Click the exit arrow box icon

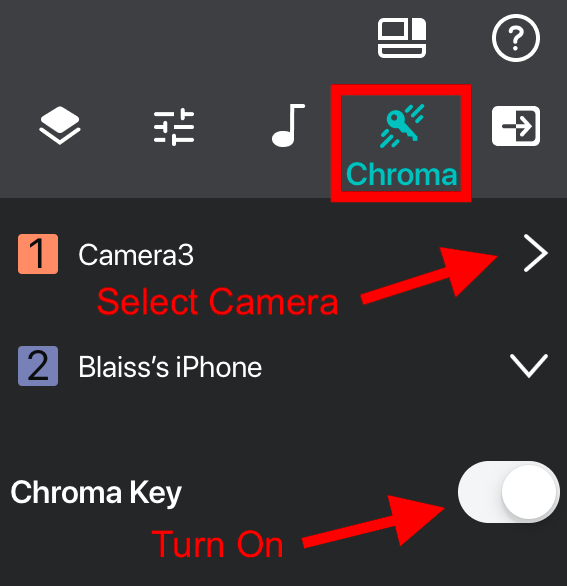tap(516, 126)
